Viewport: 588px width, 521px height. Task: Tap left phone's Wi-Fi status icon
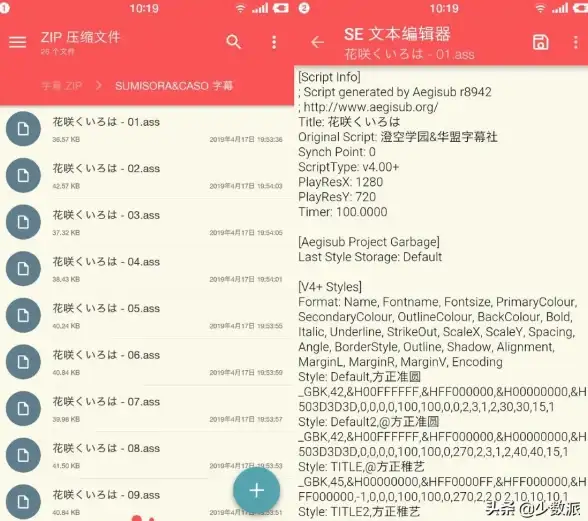click(x=240, y=8)
